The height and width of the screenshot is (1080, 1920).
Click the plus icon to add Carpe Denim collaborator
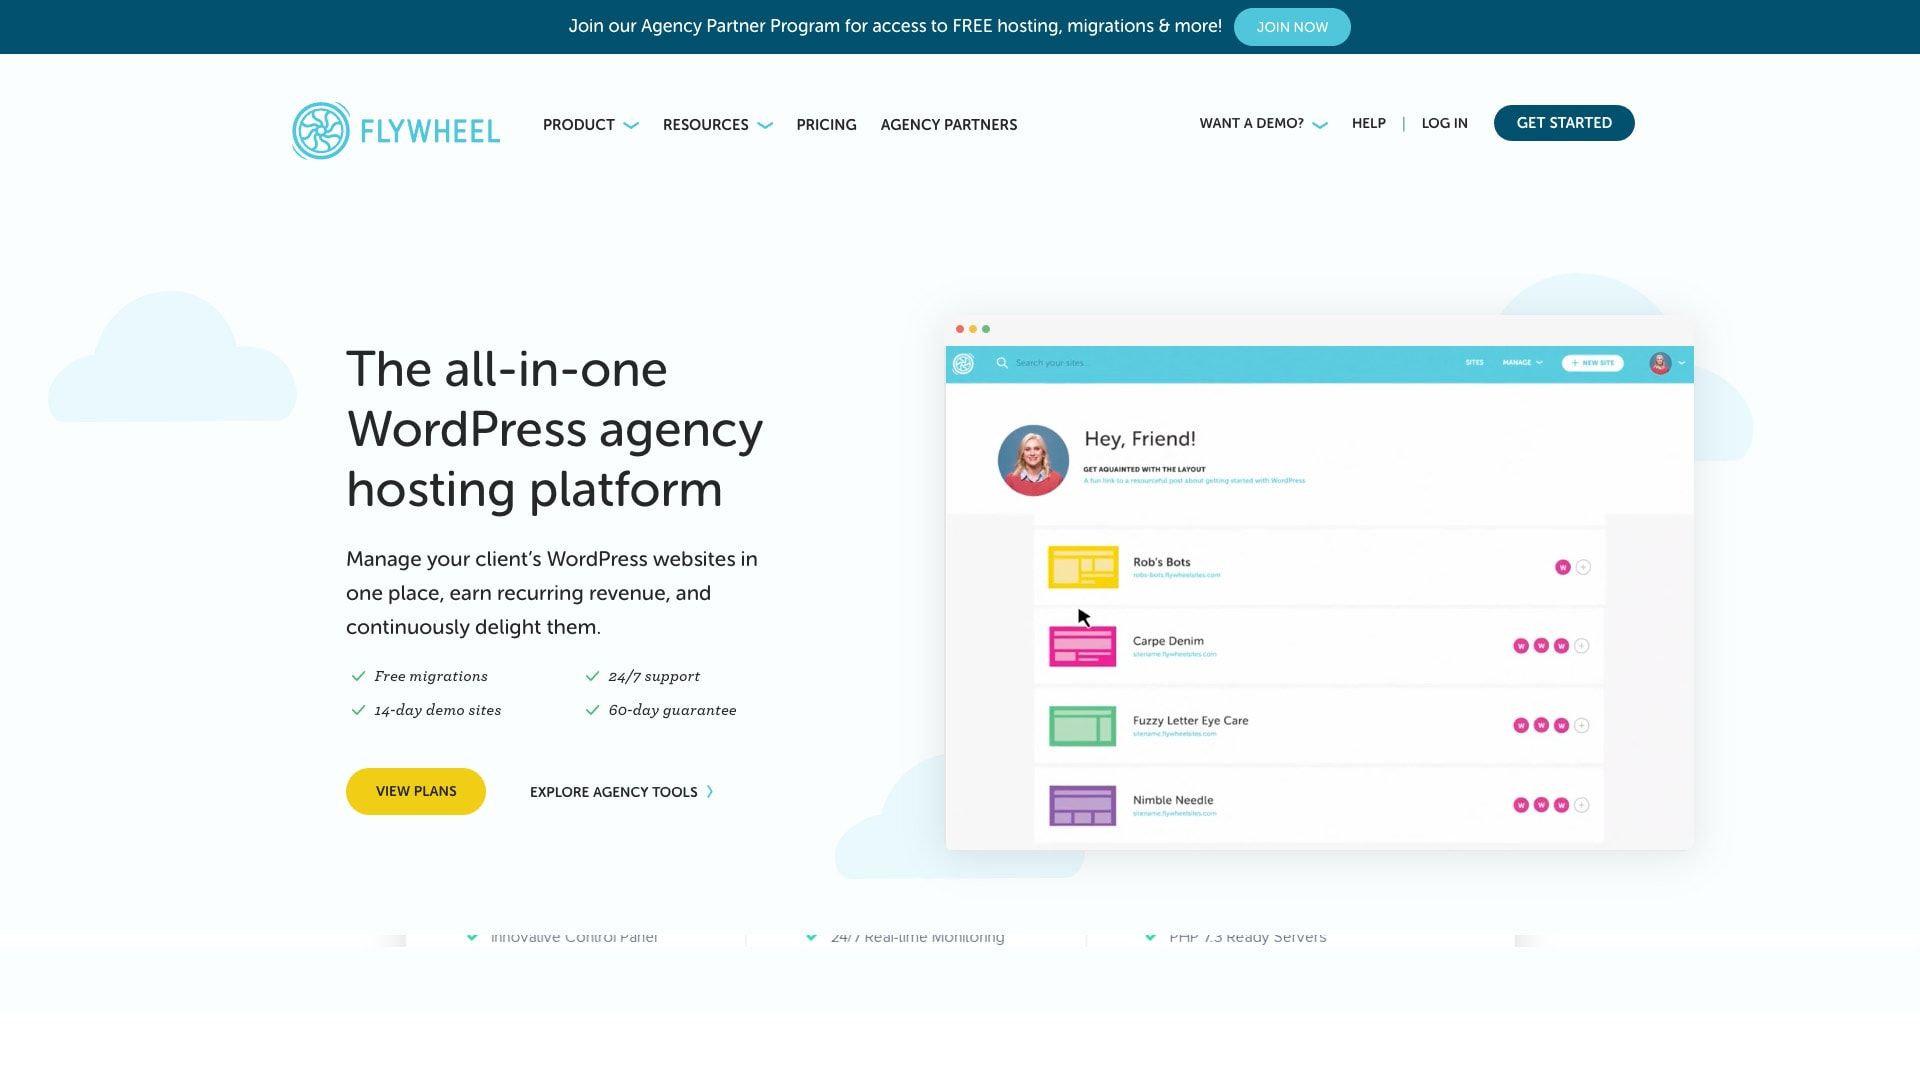click(1581, 646)
